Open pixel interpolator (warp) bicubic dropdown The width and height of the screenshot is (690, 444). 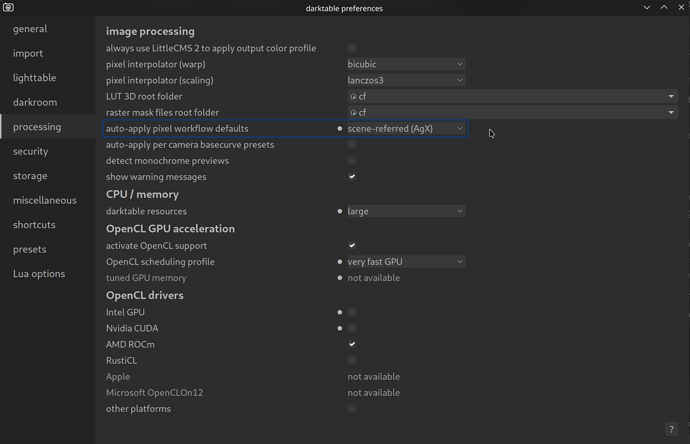tap(405, 64)
